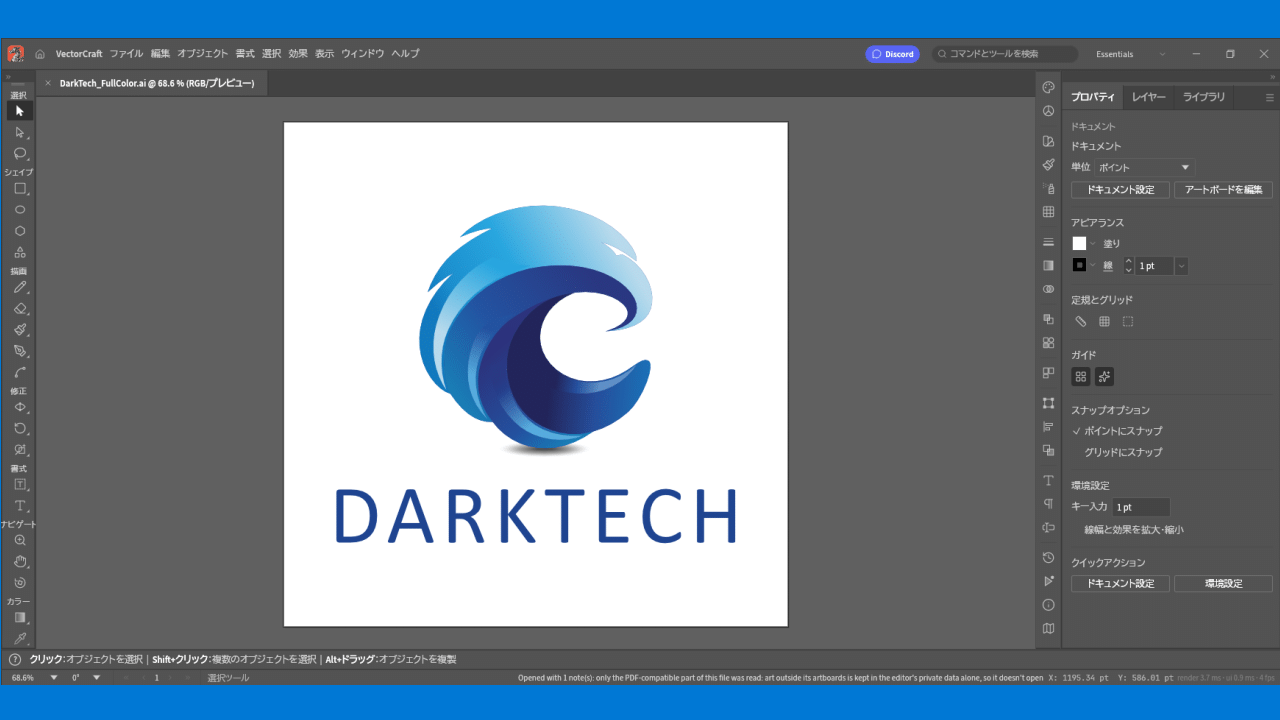This screenshot has height=720, width=1280.
Task: Switch to the レイヤー tab
Action: (x=1149, y=97)
